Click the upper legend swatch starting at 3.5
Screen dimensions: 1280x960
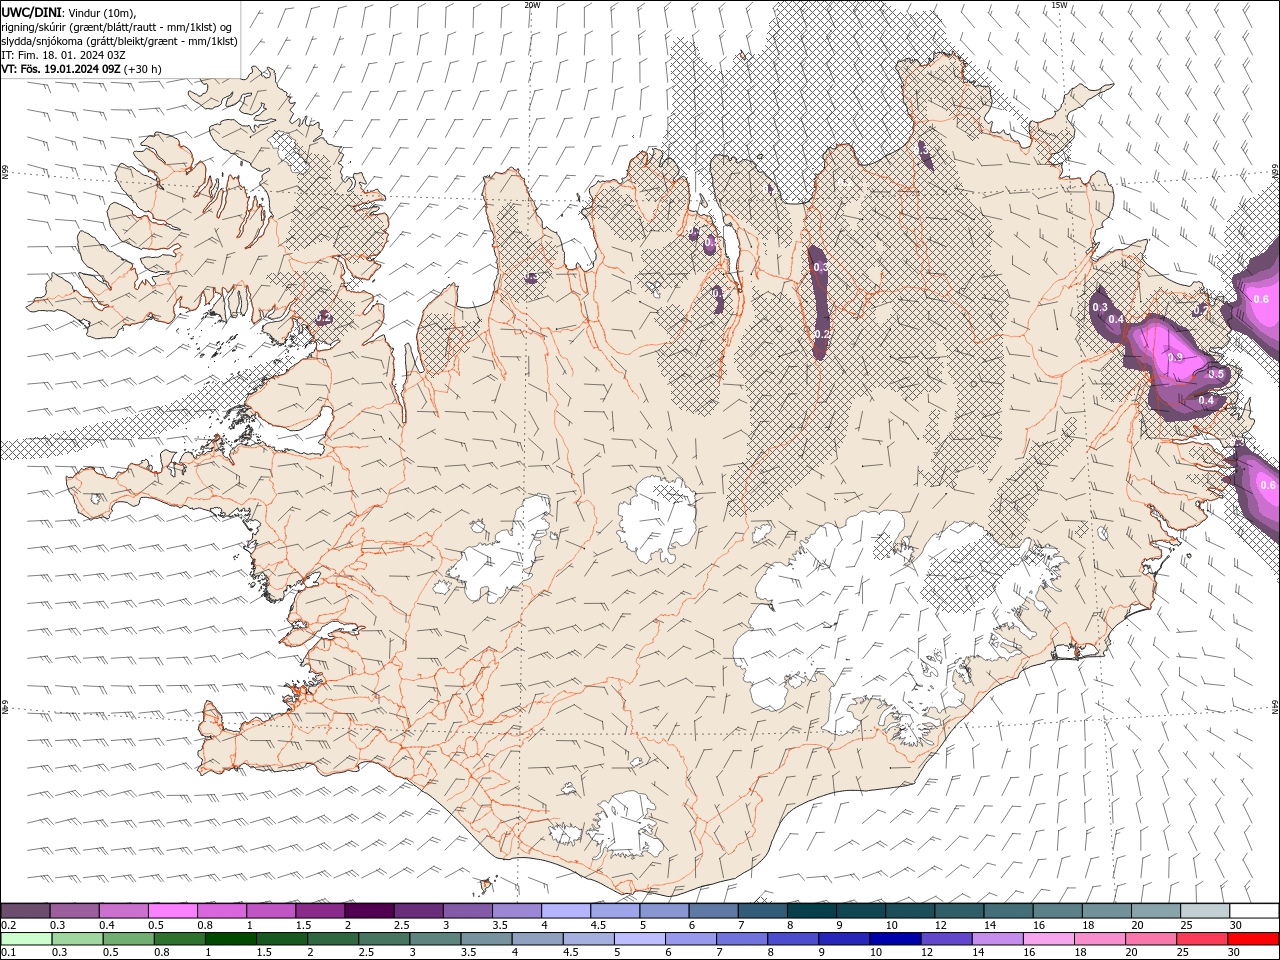point(516,911)
